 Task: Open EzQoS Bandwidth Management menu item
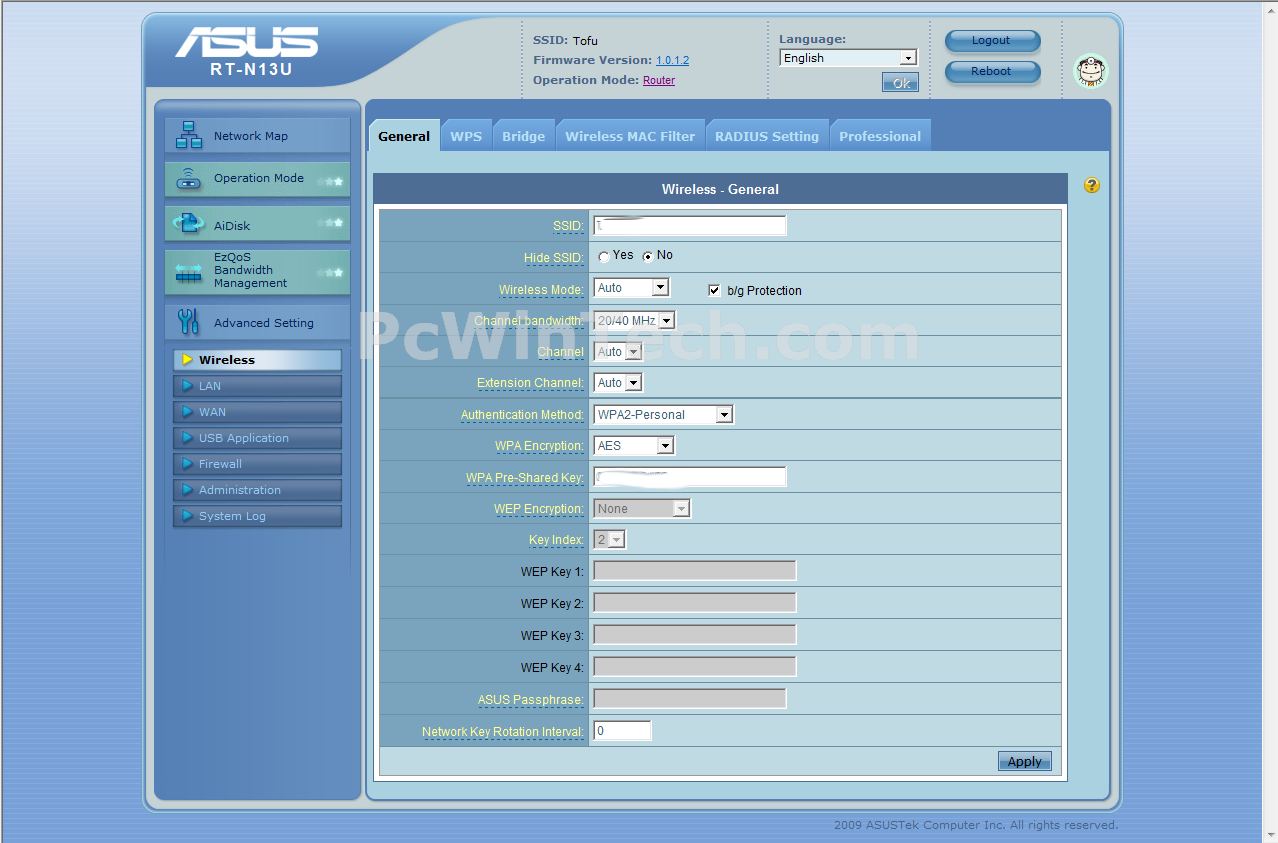[x=257, y=271]
